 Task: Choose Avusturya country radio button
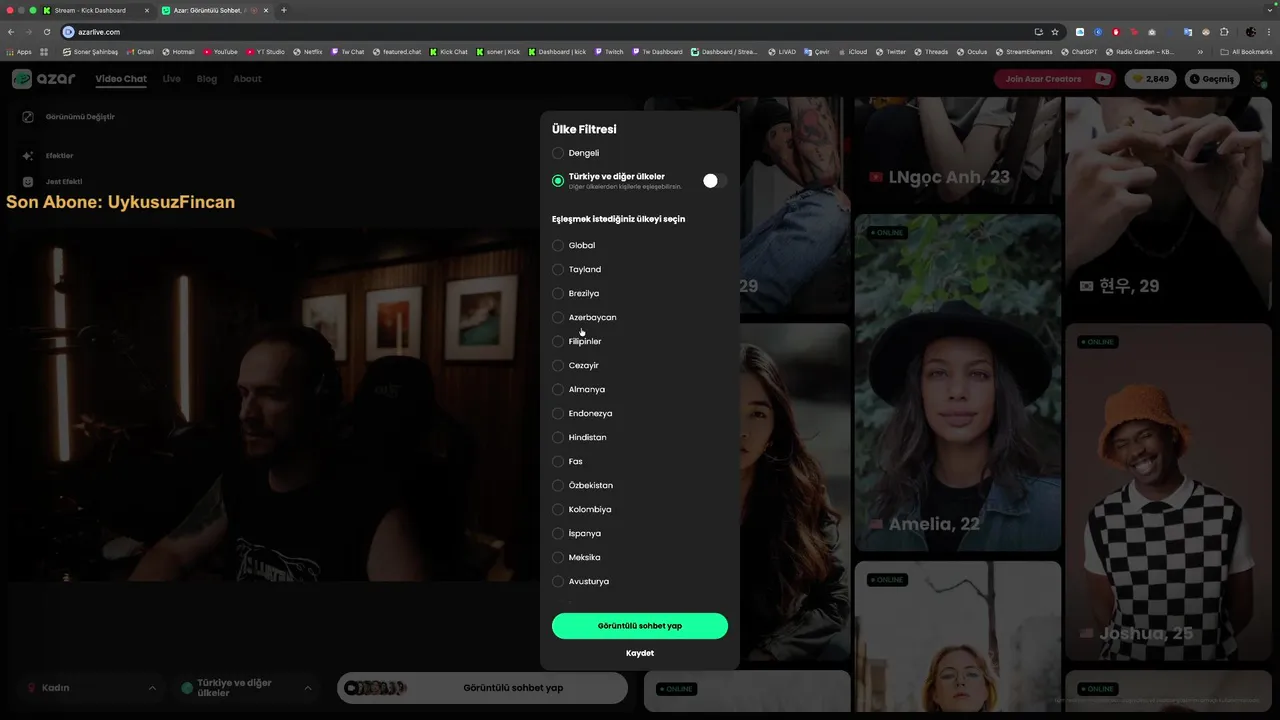click(x=558, y=581)
